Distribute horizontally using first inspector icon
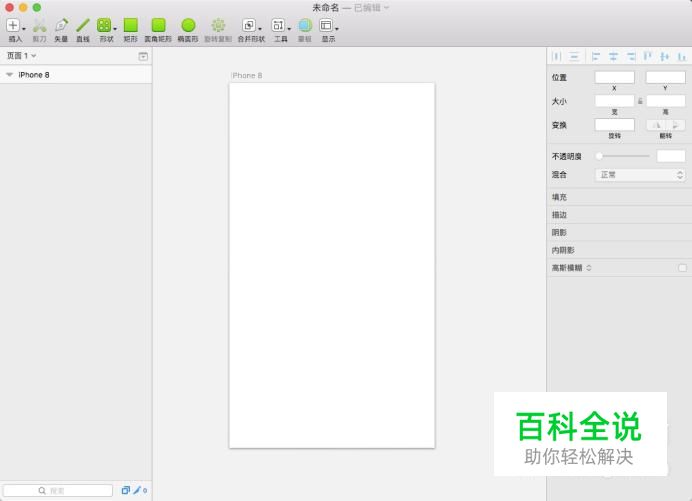This screenshot has width=692, height=501. 557,56
